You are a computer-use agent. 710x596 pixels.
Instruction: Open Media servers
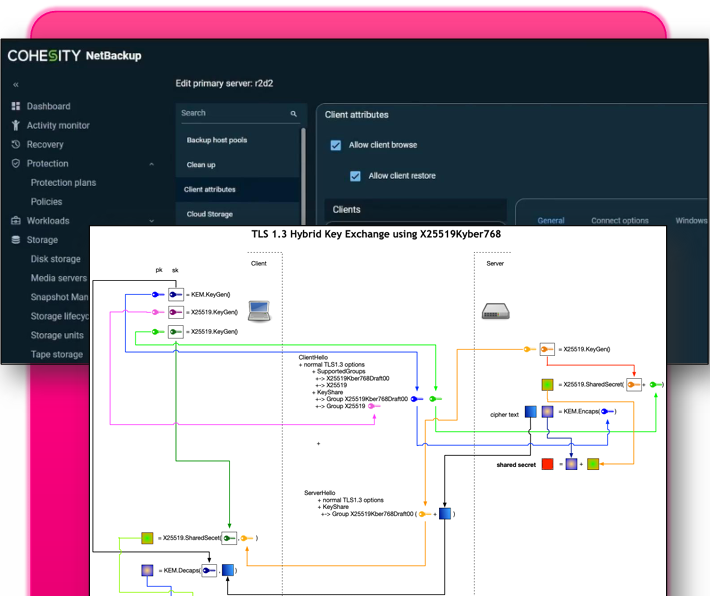click(x=58, y=278)
